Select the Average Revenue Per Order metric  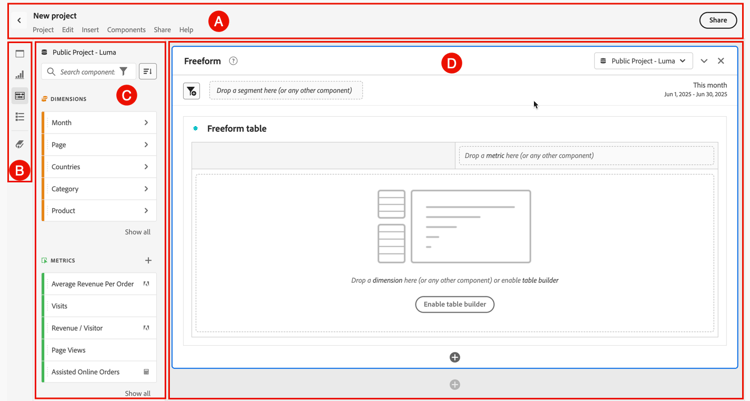tap(99, 284)
